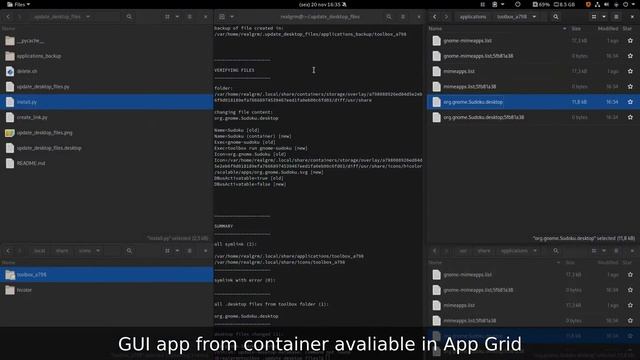Select delete.sh script file

107,71
